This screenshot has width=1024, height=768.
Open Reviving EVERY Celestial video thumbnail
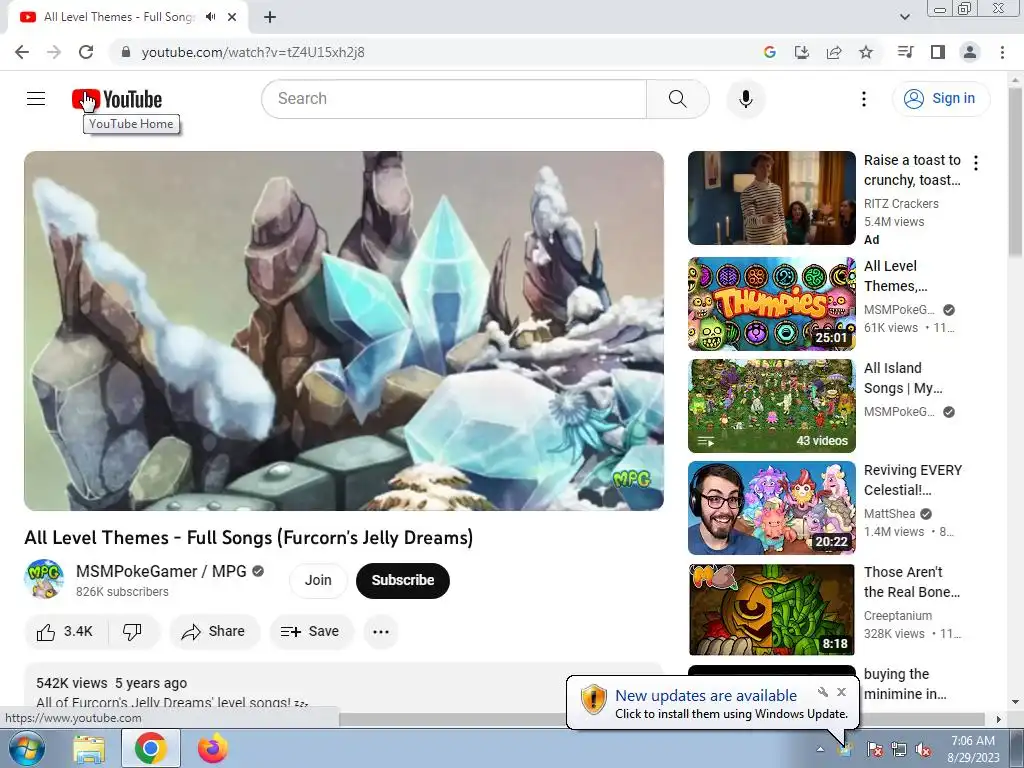click(x=771, y=508)
